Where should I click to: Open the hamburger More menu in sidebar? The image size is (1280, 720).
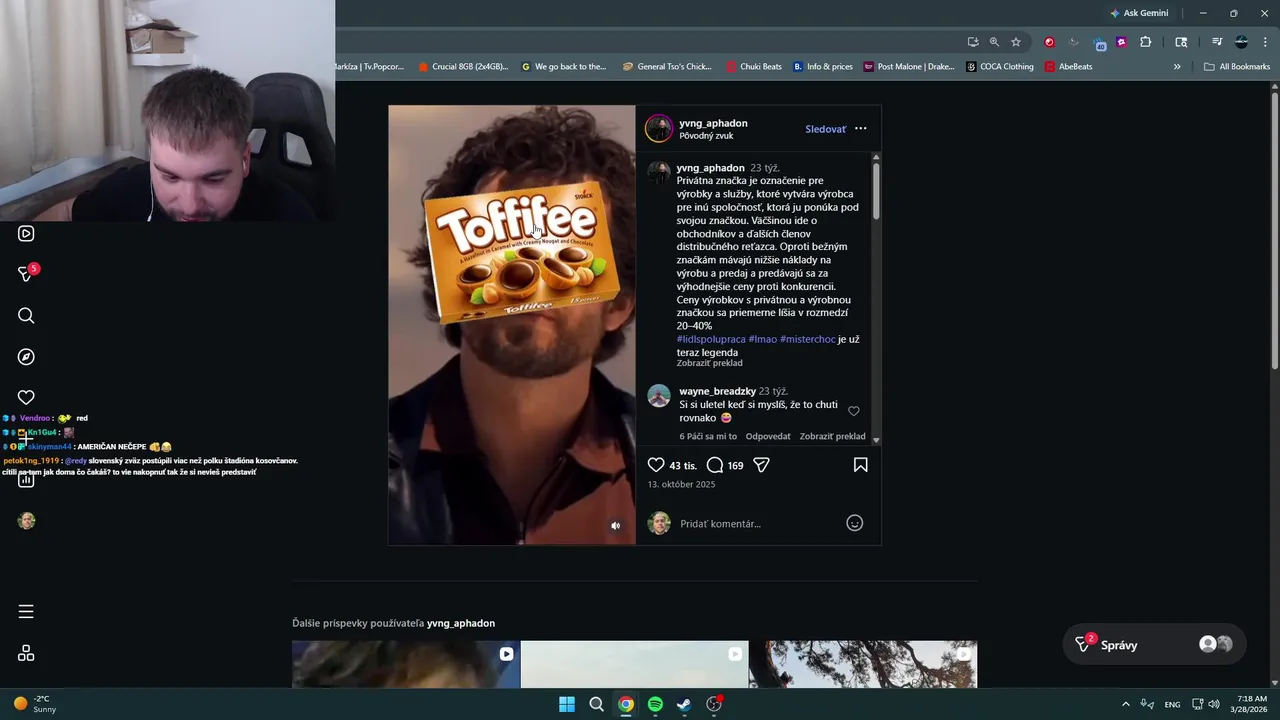(26, 611)
